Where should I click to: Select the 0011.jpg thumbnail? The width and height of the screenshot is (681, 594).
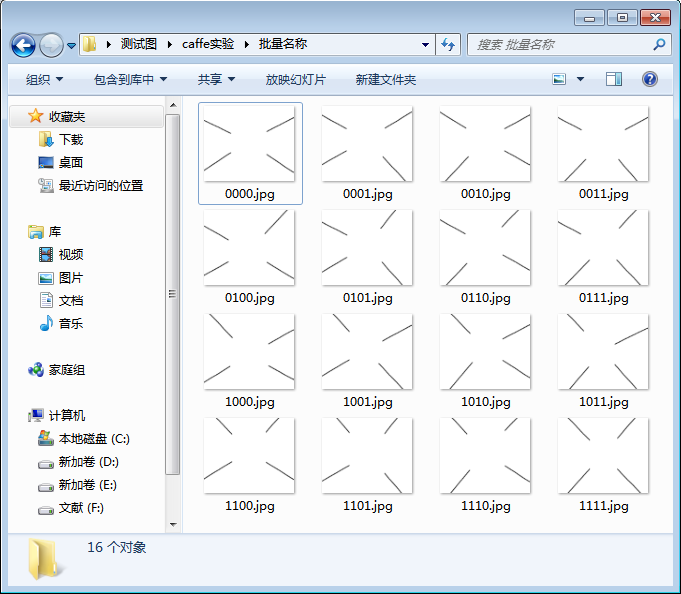click(x=603, y=144)
